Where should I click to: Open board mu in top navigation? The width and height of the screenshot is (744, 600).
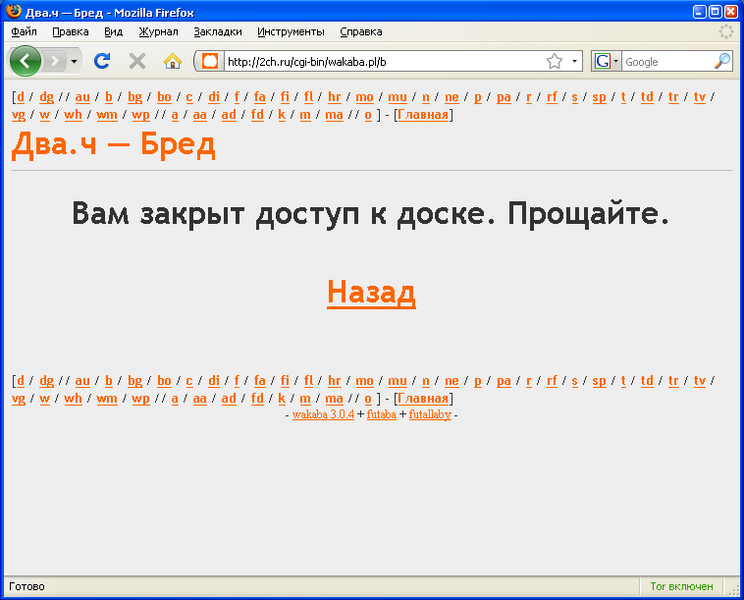pyautogui.click(x=398, y=97)
